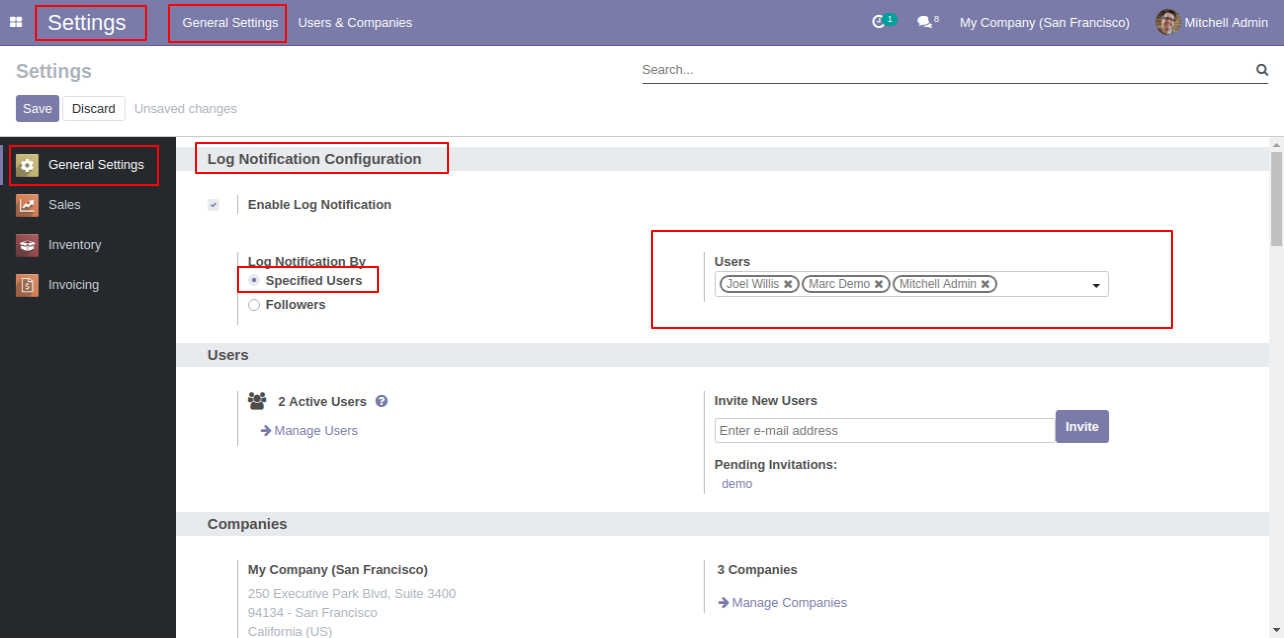Click the demo pending invitation
This screenshot has width=1284, height=638.
click(737, 484)
